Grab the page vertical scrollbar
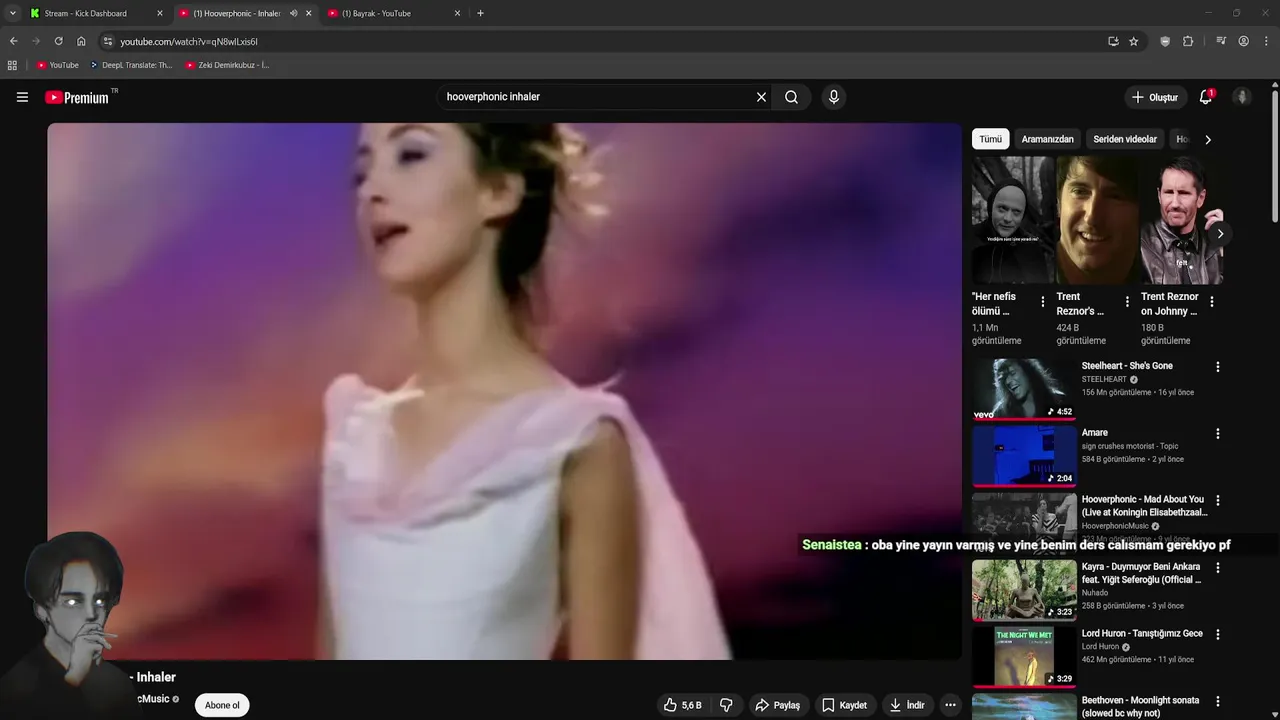 click(x=1275, y=155)
